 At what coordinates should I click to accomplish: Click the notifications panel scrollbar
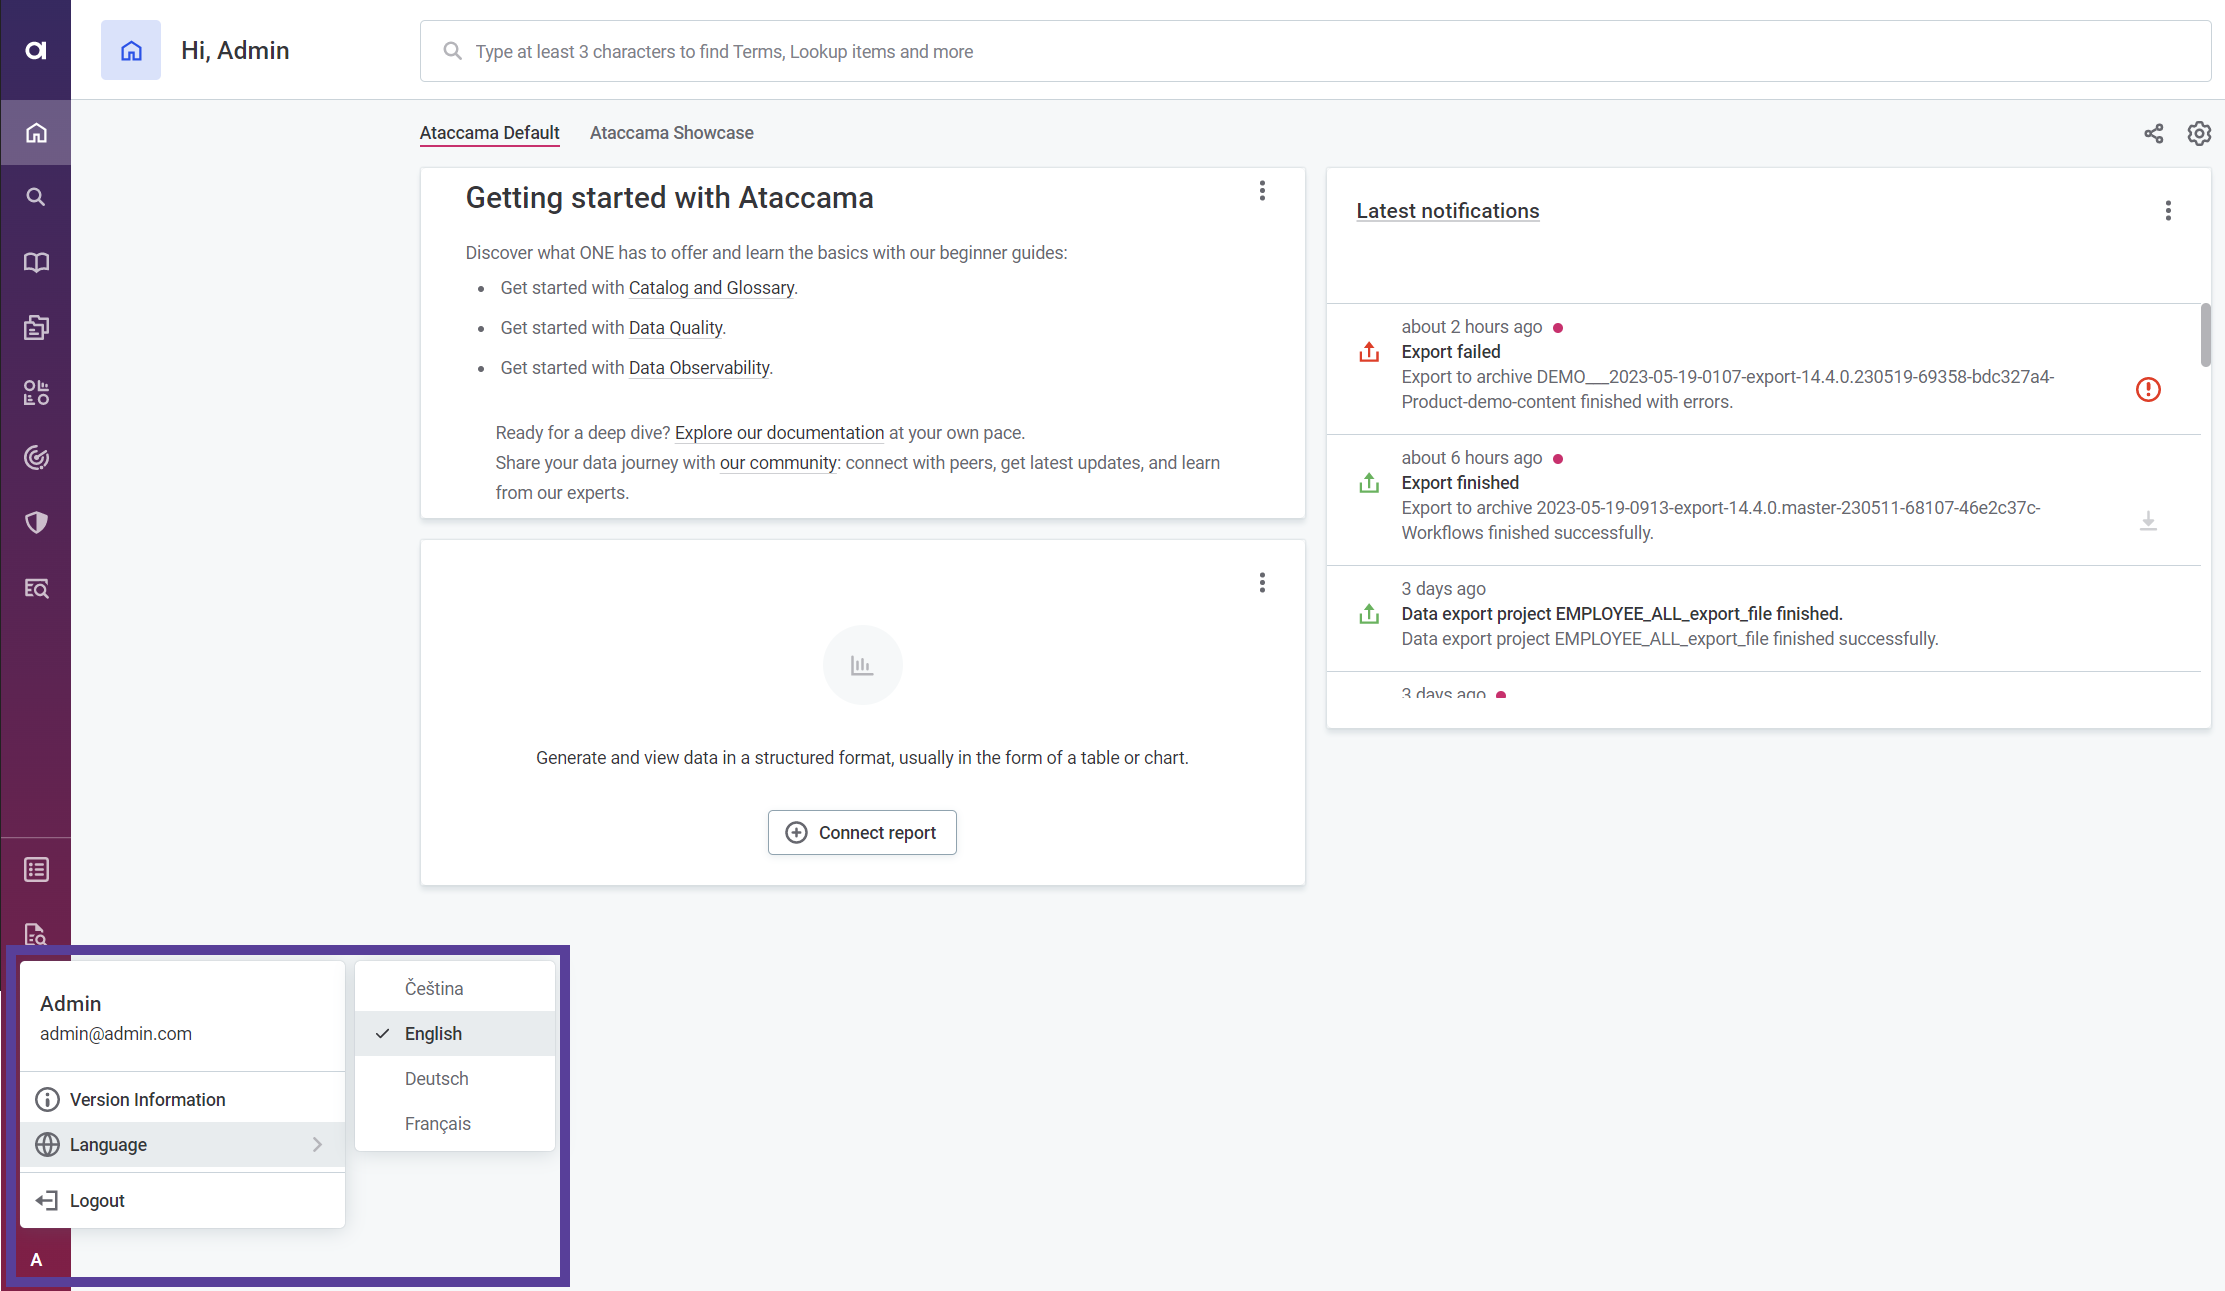[x=2205, y=335]
